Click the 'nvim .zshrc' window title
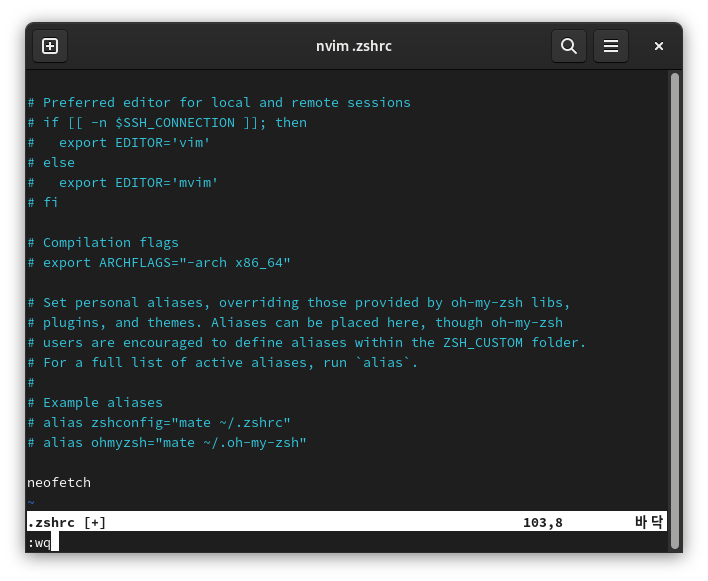The image size is (708, 581). (x=354, y=46)
